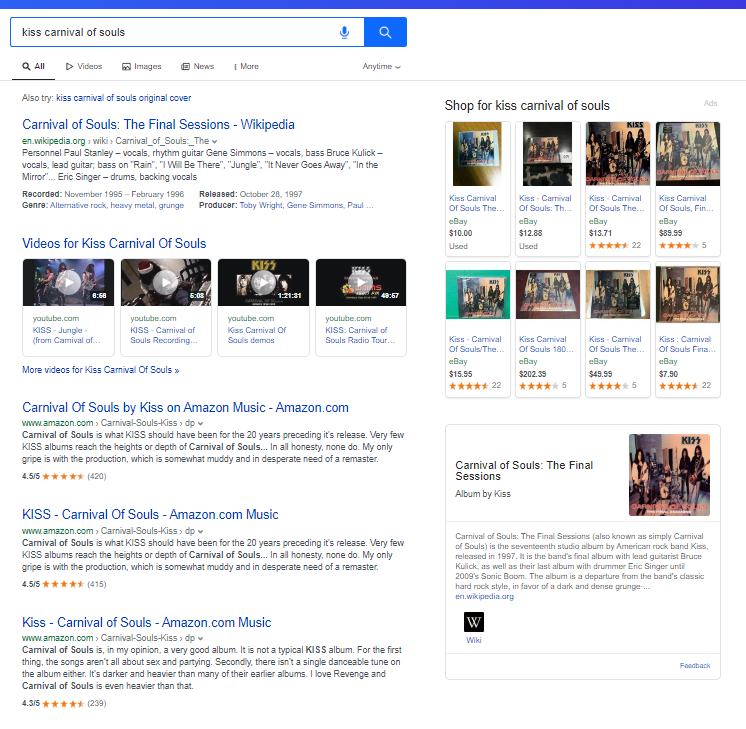
Task: Switch to the Images tab
Action: pyautogui.click(x=142, y=67)
